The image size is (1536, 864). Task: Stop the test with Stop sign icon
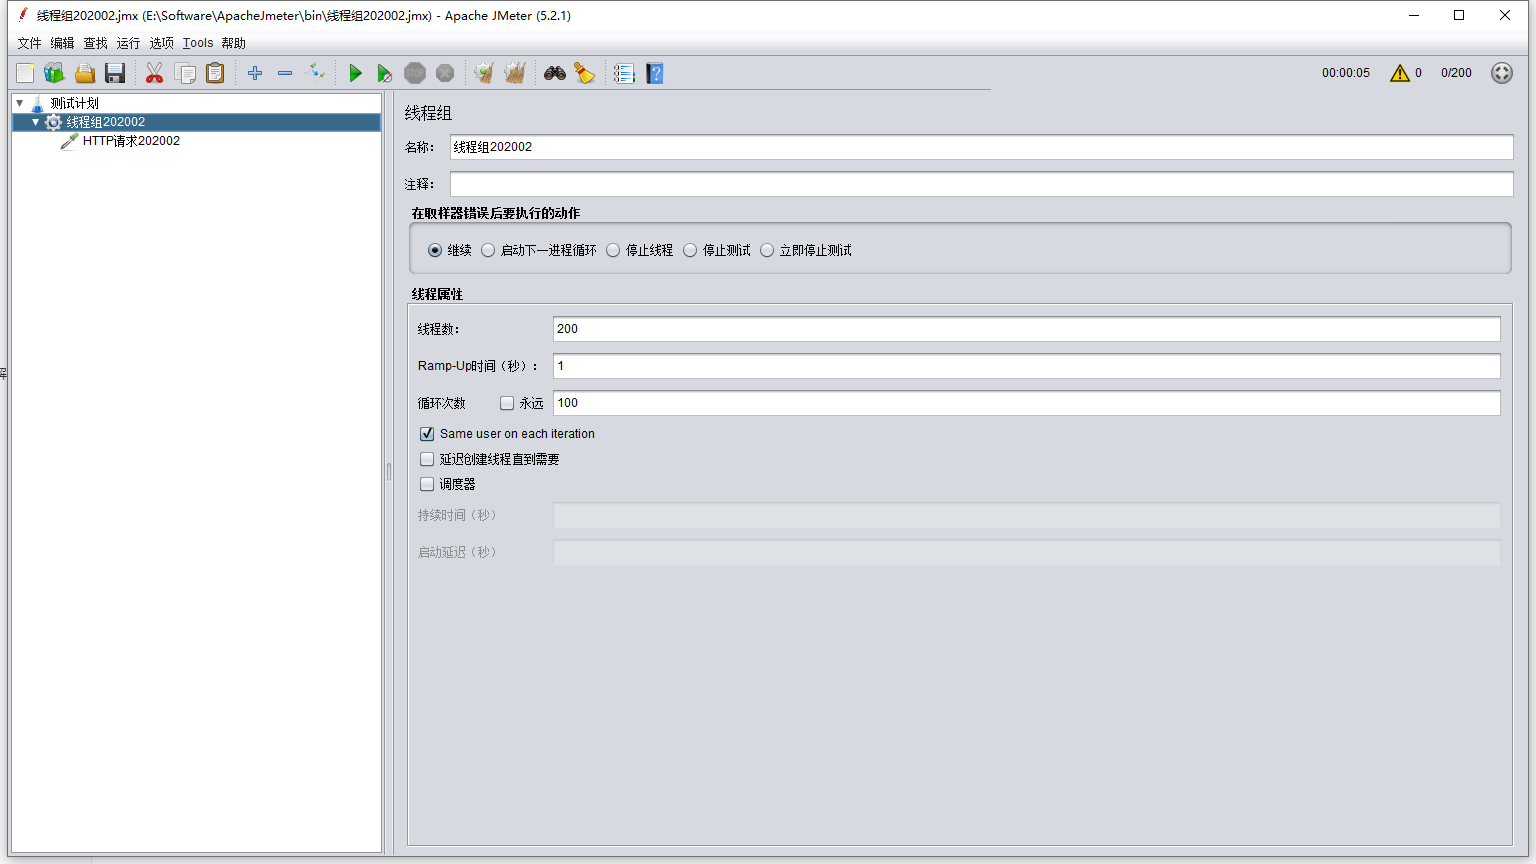(415, 73)
